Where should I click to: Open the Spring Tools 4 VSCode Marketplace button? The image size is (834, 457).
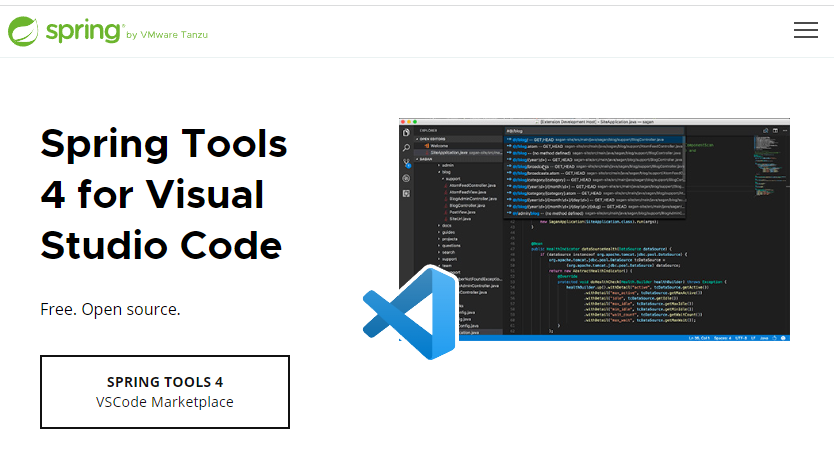[x=165, y=392]
